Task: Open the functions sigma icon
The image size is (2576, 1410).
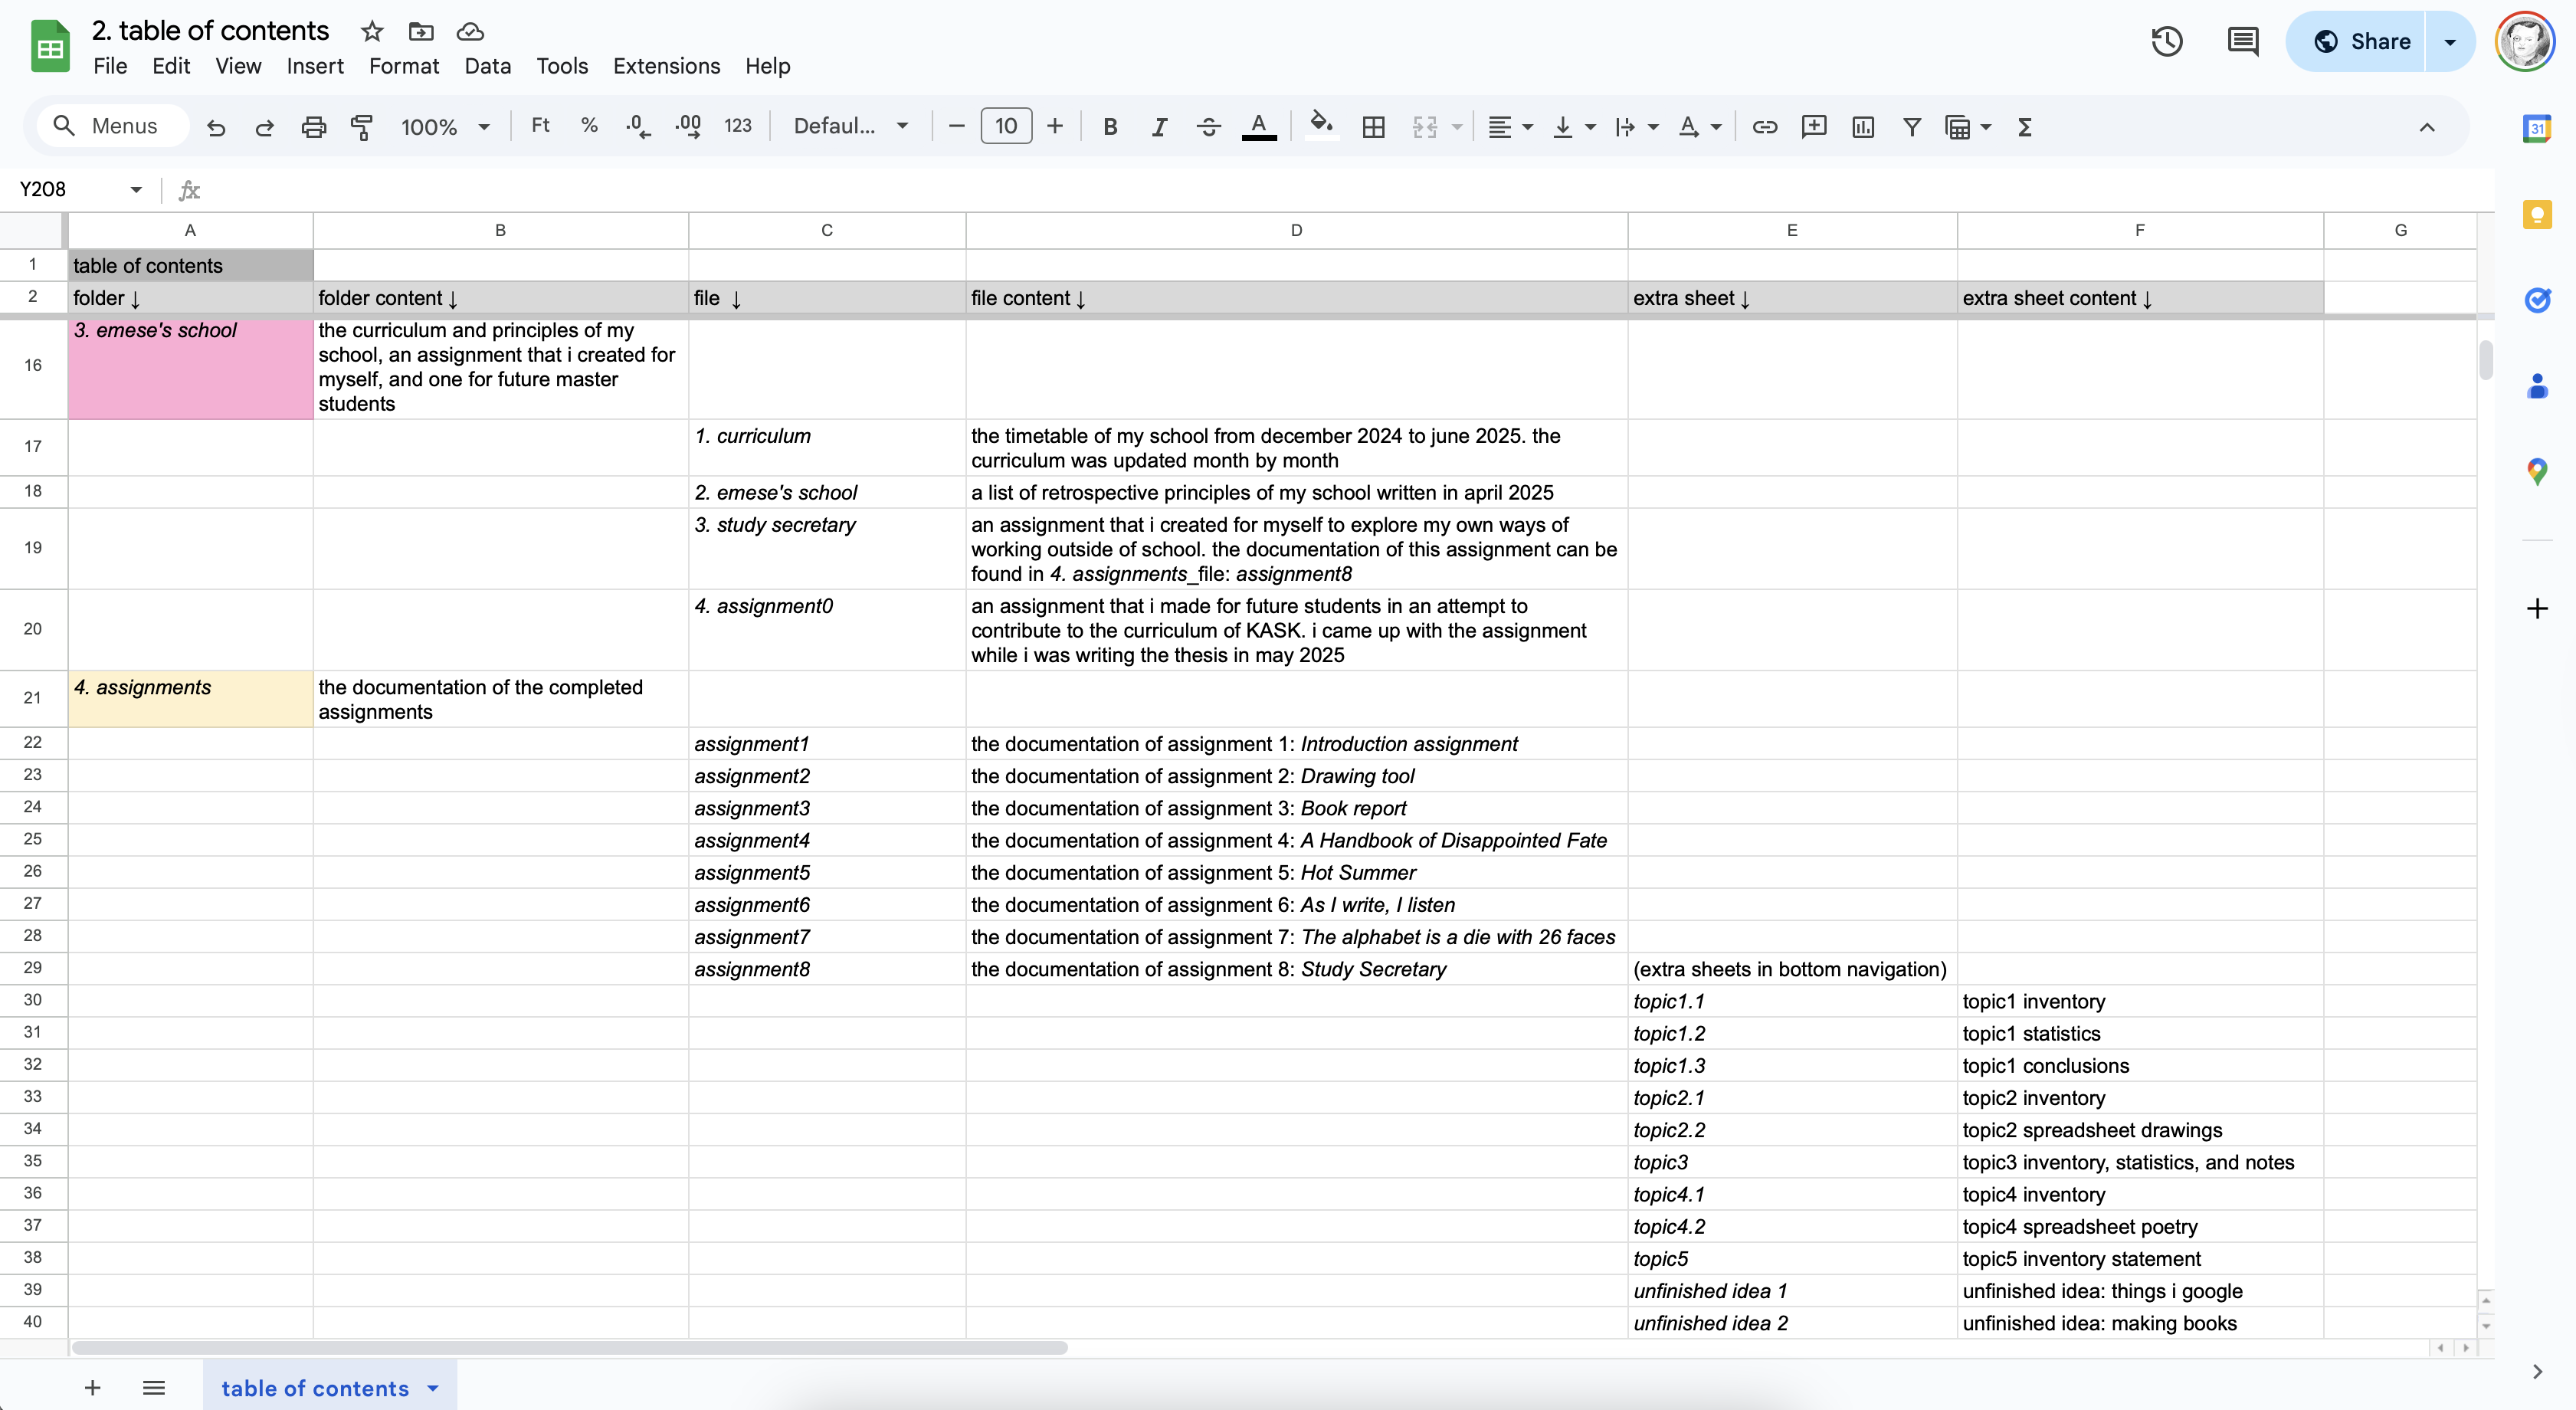Action: click(x=2025, y=127)
